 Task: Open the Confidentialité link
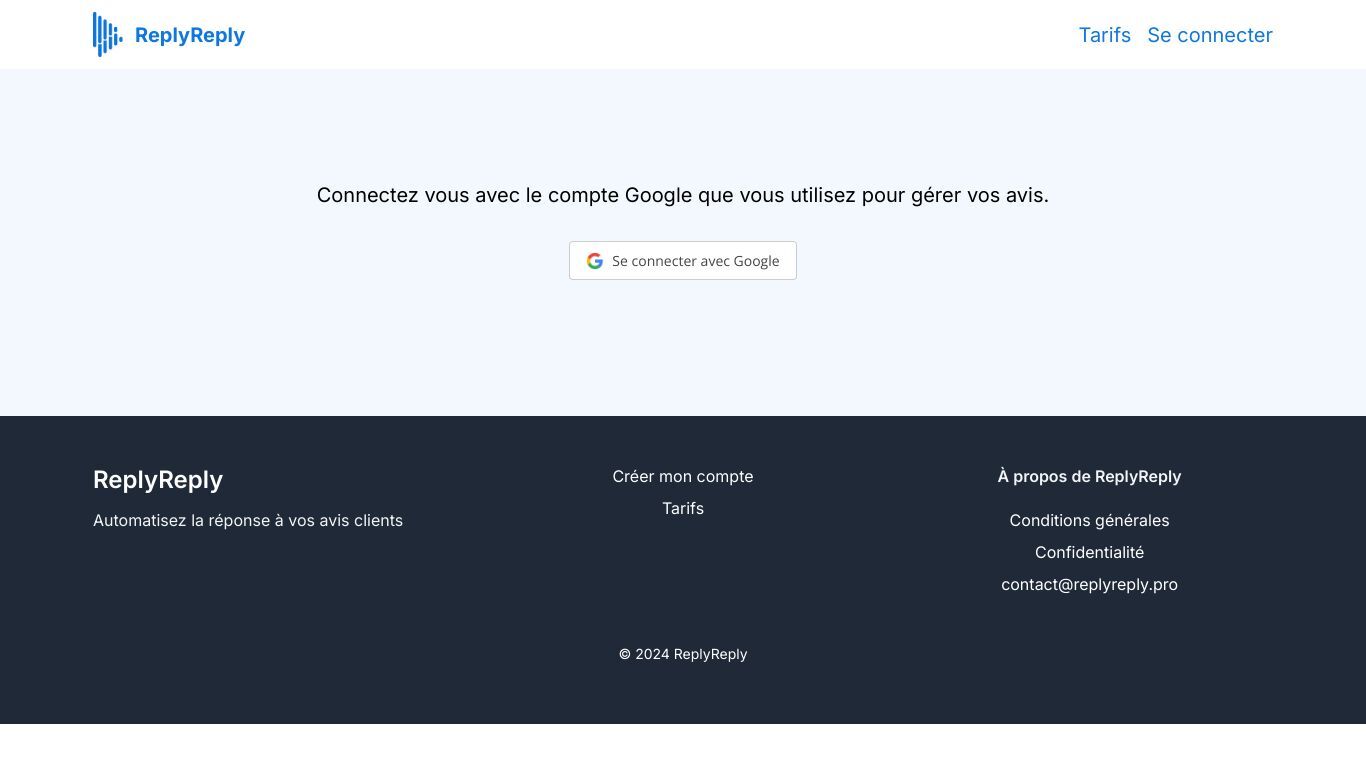(x=1089, y=552)
